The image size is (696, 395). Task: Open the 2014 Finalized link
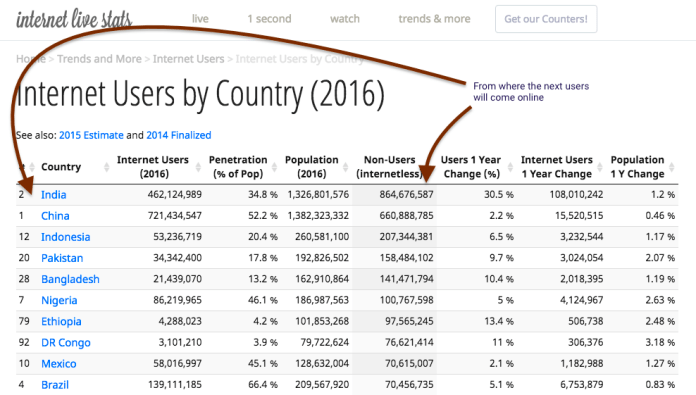(x=178, y=135)
